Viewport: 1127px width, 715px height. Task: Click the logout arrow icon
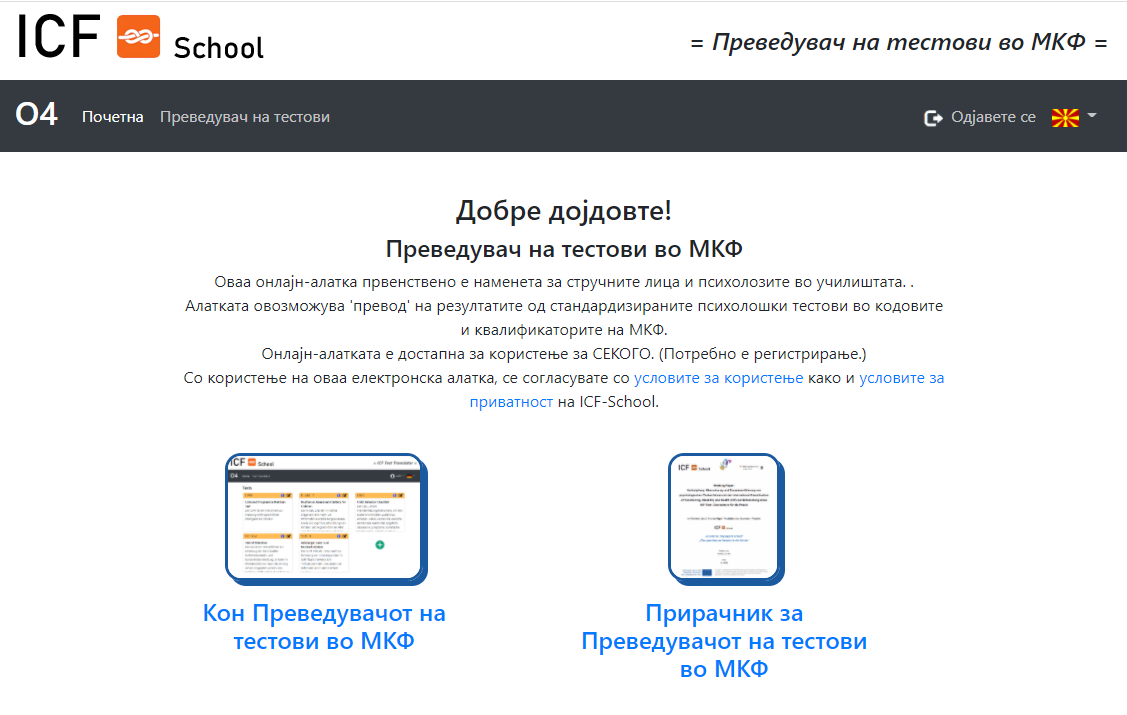(x=933, y=118)
